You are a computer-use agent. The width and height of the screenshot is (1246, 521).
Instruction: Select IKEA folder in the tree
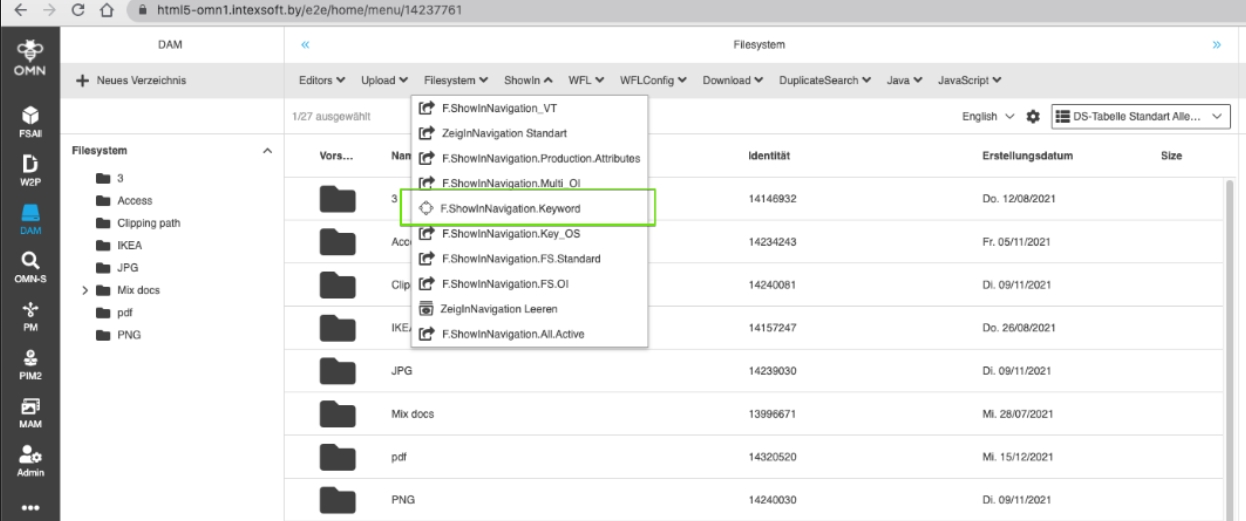point(119,245)
